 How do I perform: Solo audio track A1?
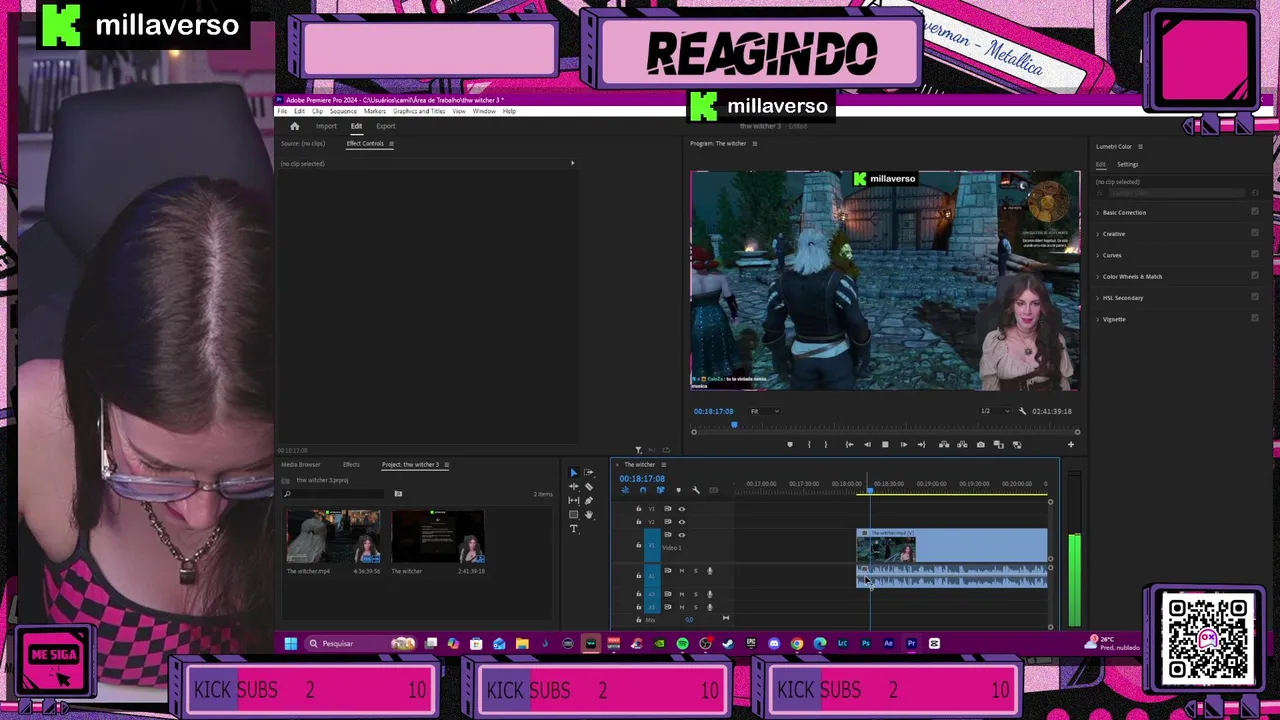tap(696, 571)
